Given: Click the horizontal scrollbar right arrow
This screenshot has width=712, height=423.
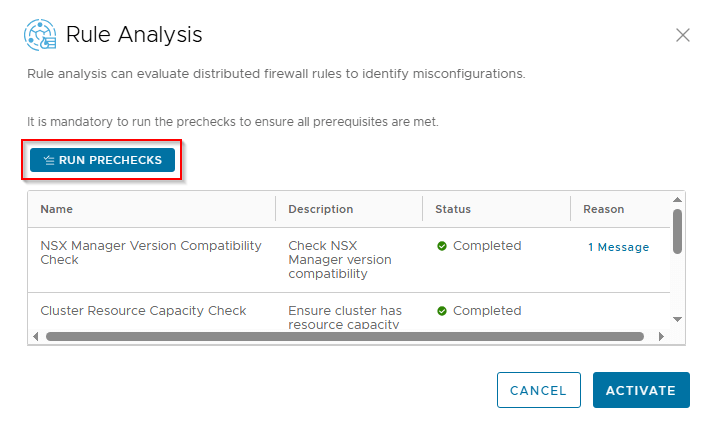Looking at the screenshot, I should click(x=661, y=336).
